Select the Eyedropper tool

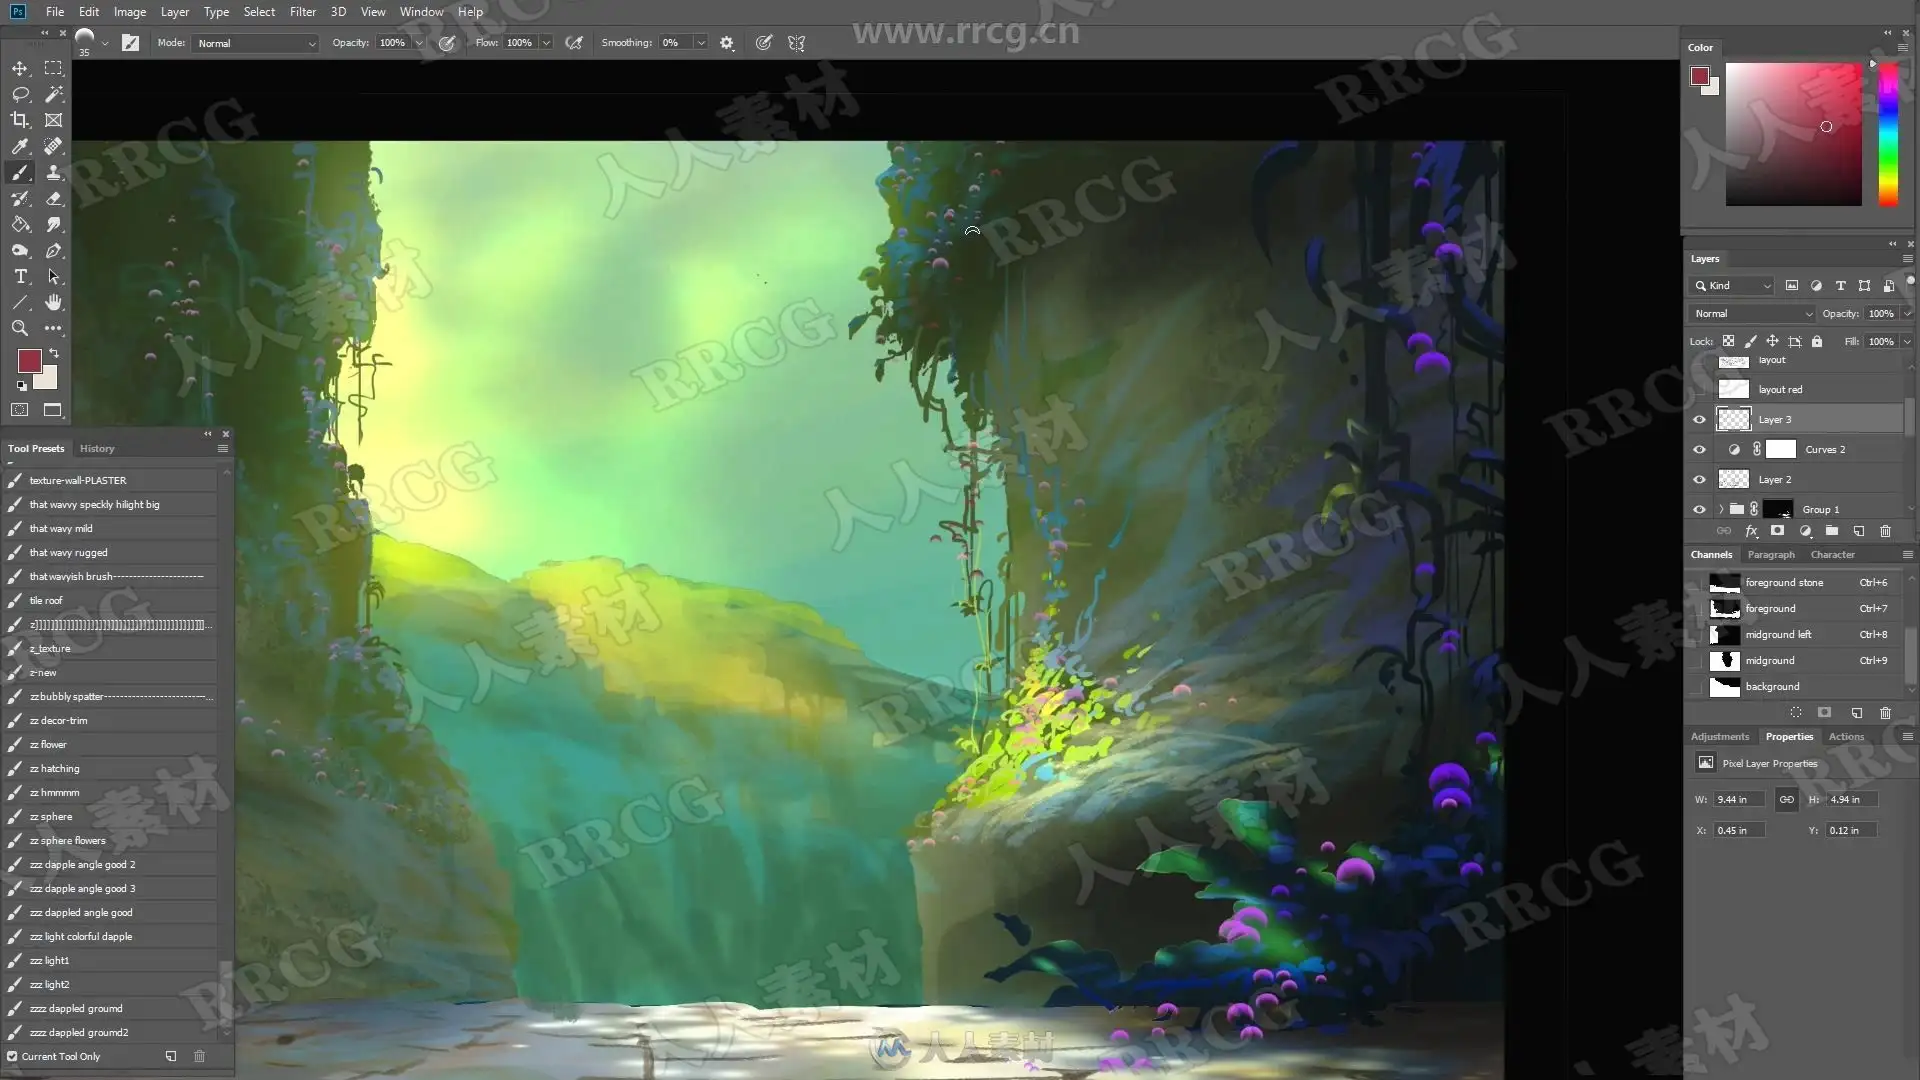coord(19,146)
